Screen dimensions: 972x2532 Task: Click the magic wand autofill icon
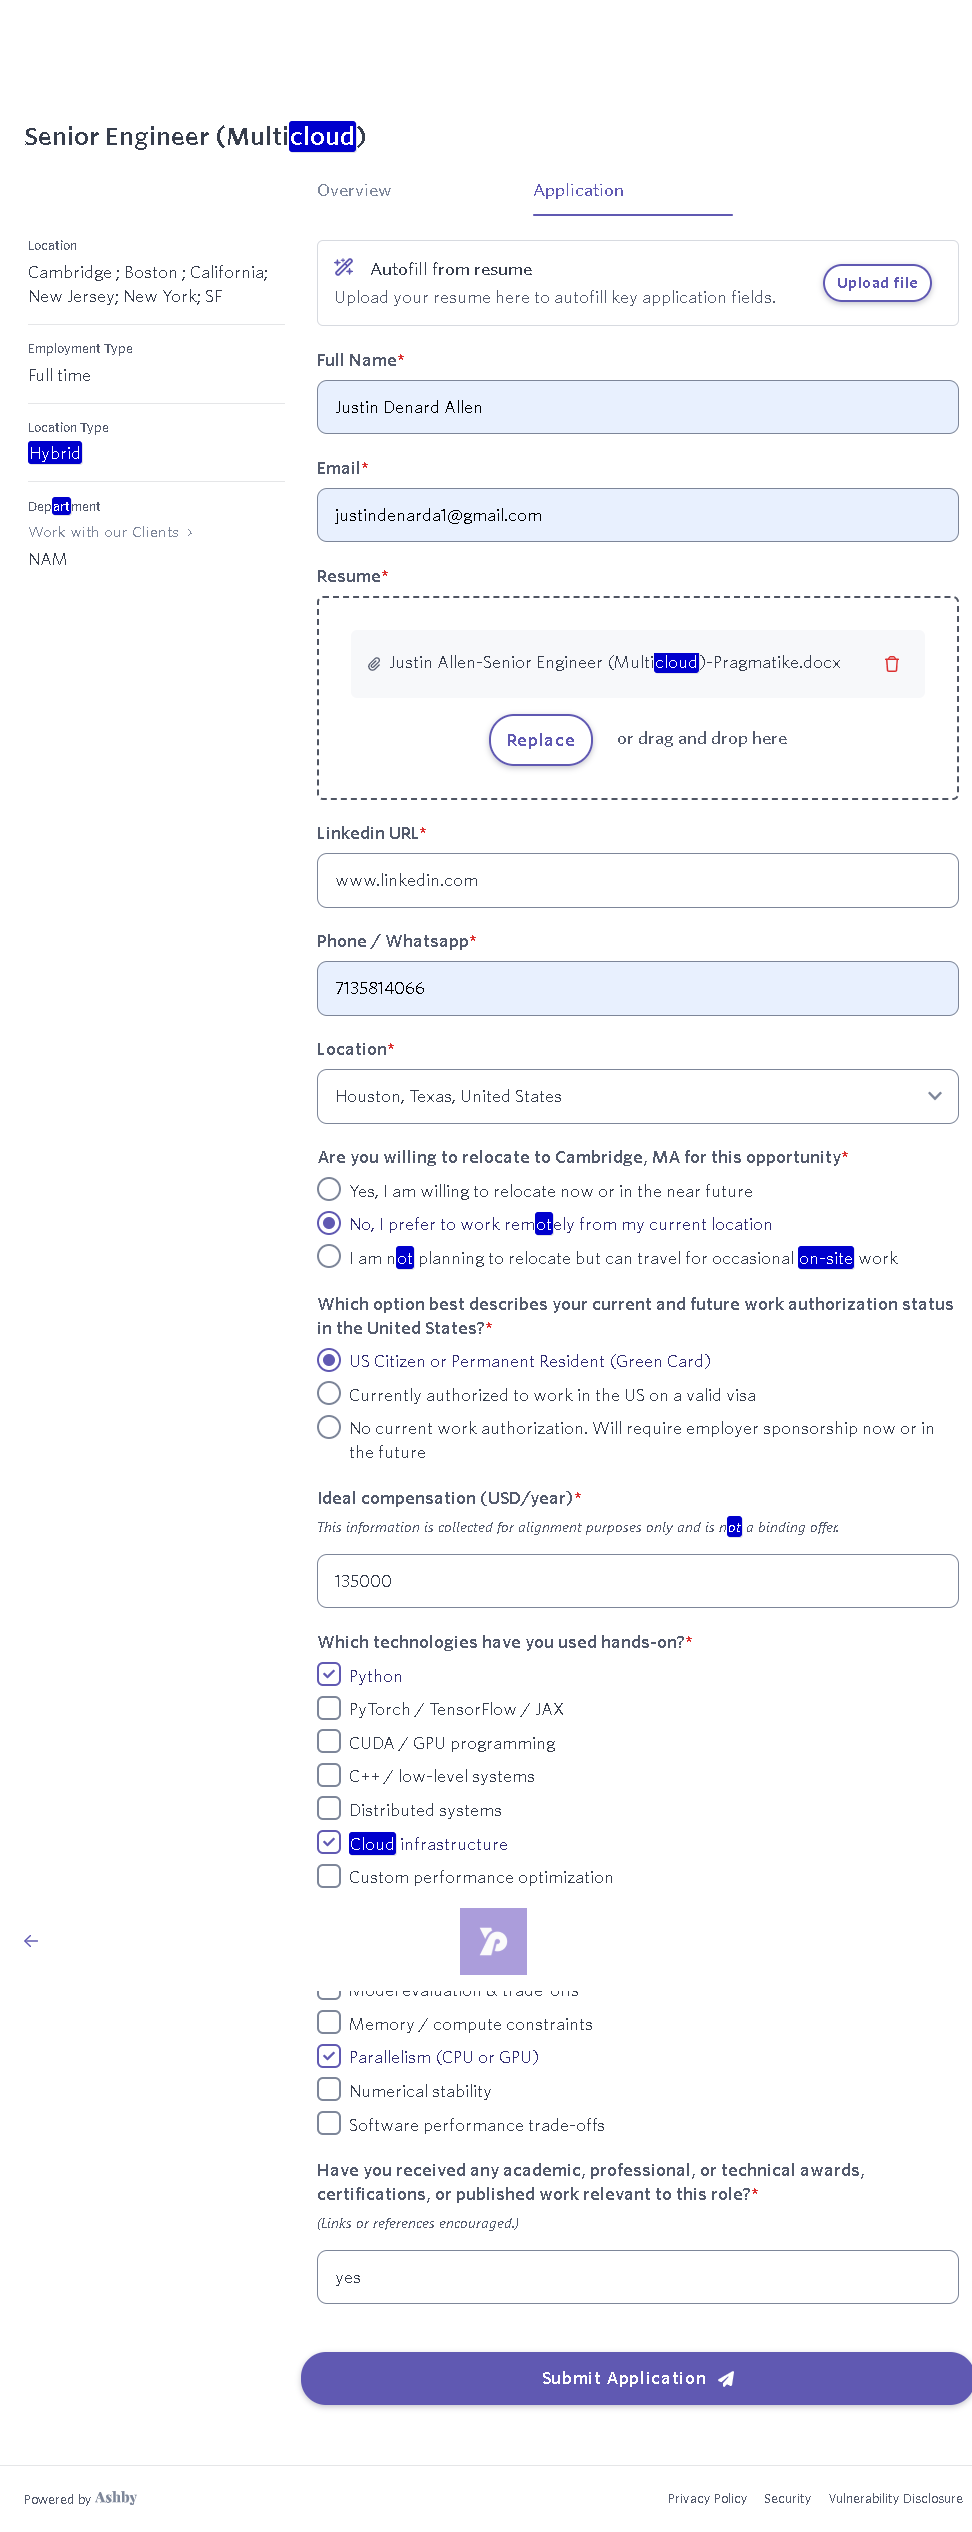(344, 267)
